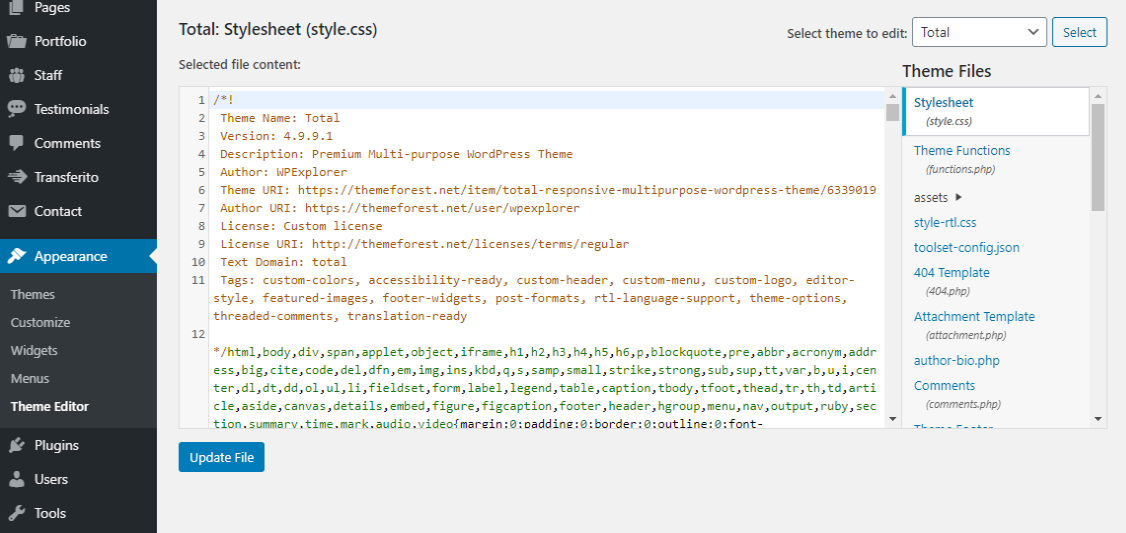This screenshot has width=1126, height=533.
Task: Expand the assets folder in Theme Files
Action: point(937,198)
